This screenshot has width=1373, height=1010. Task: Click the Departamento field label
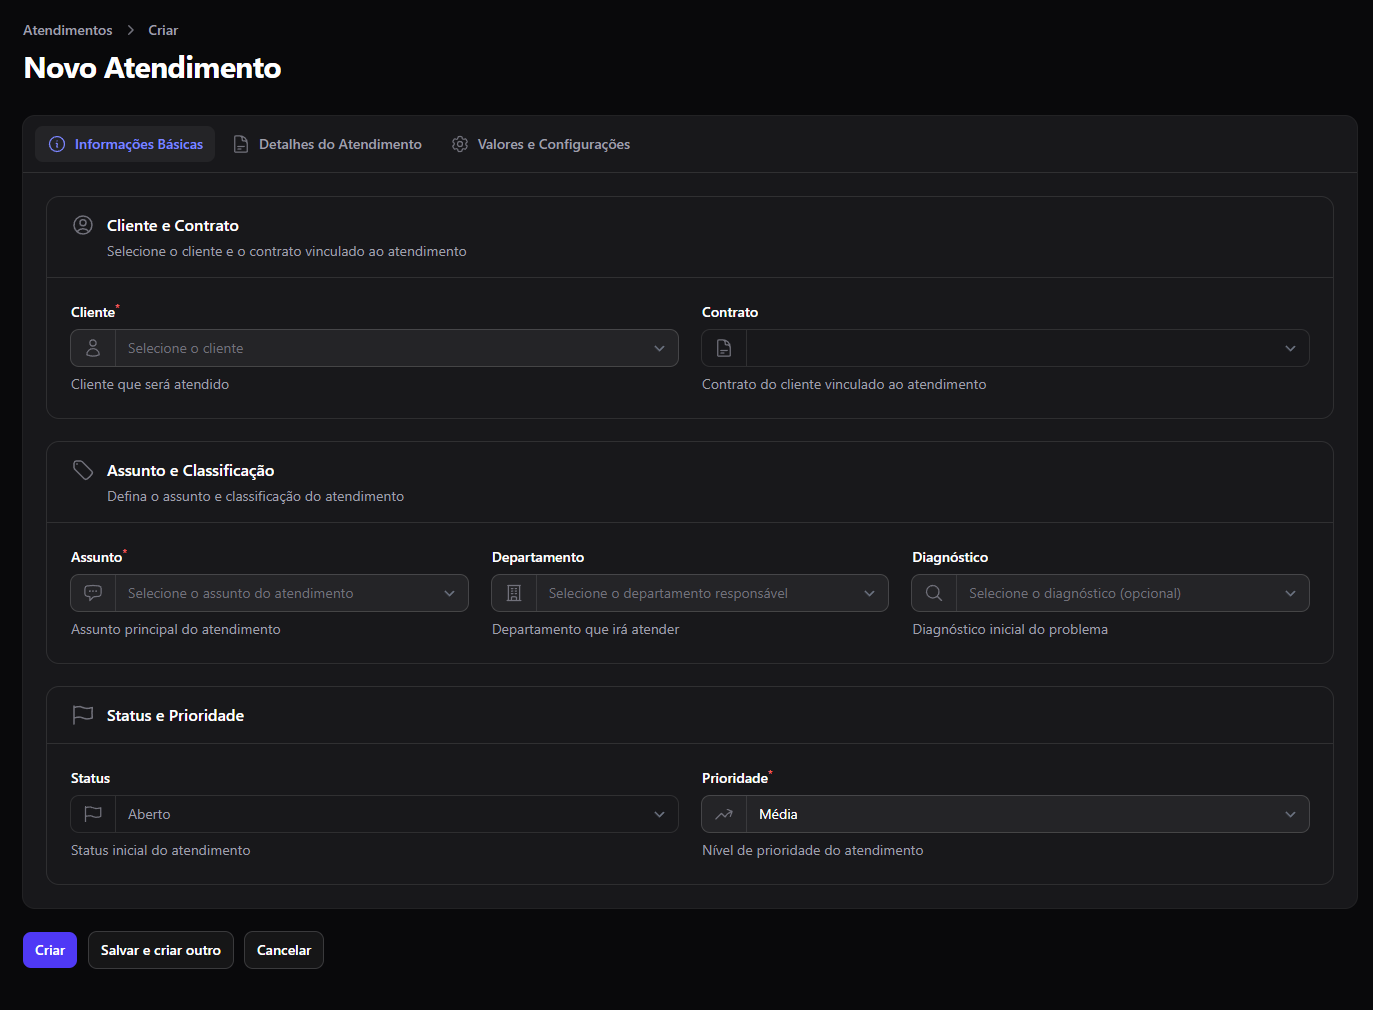tap(538, 557)
